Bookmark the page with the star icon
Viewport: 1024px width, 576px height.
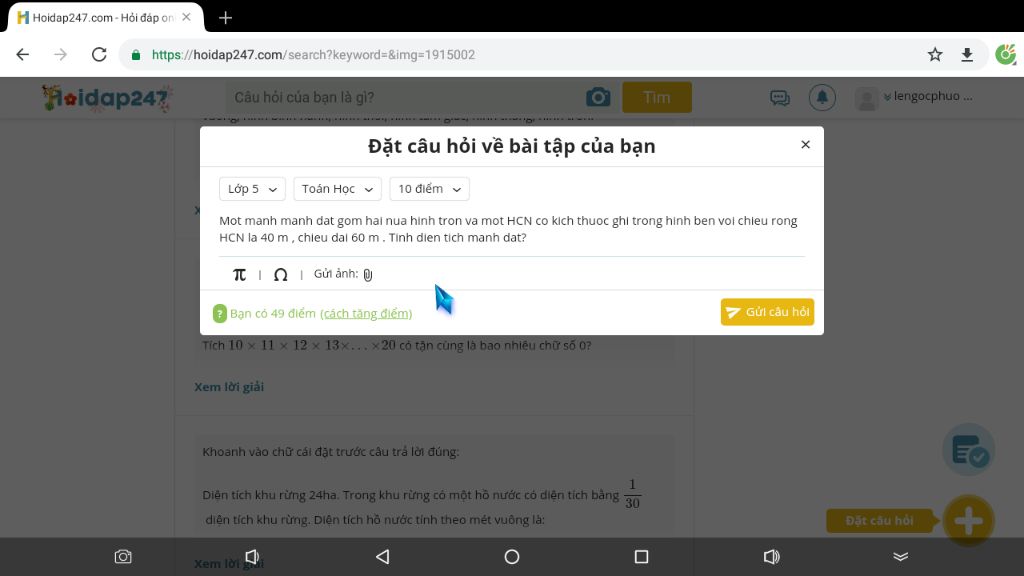coord(935,55)
